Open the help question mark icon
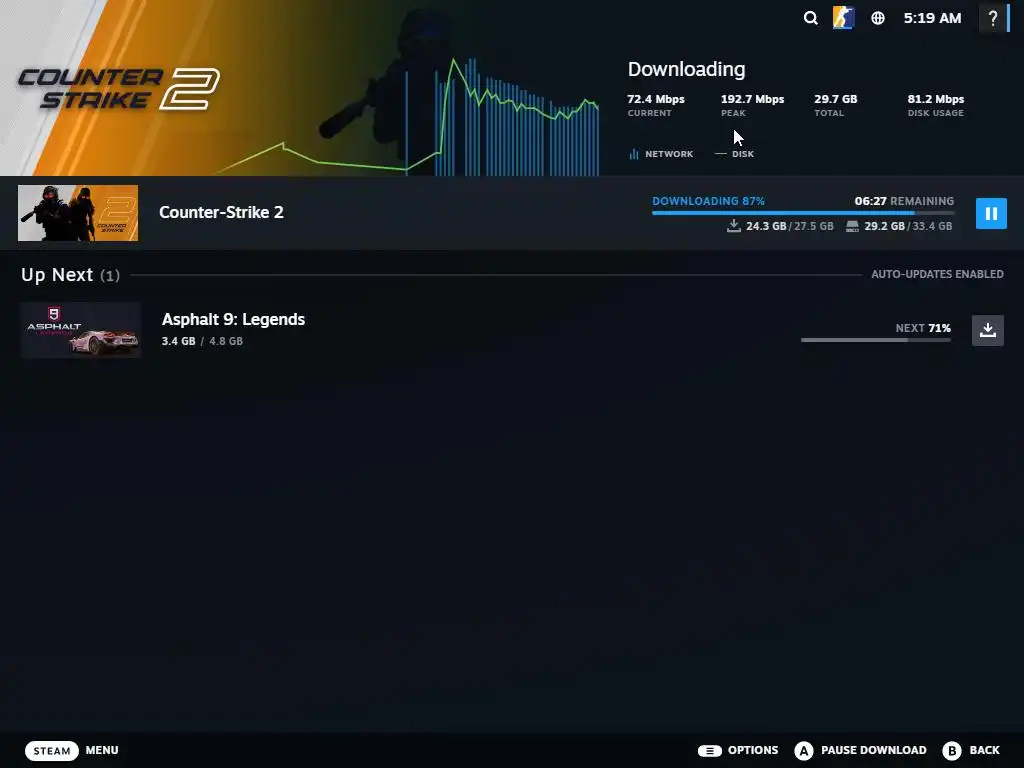 click(x=993, y=18)
